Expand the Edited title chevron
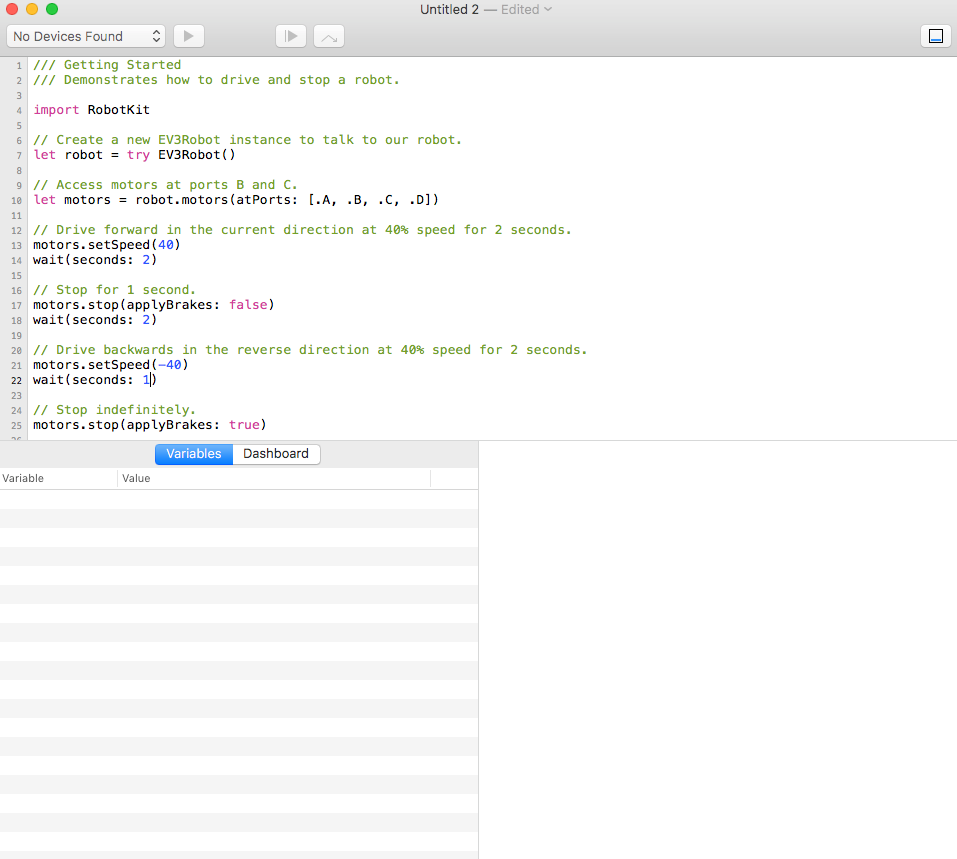Image resolution: width=957 pixels, height=859 pixels. [548, 9]
